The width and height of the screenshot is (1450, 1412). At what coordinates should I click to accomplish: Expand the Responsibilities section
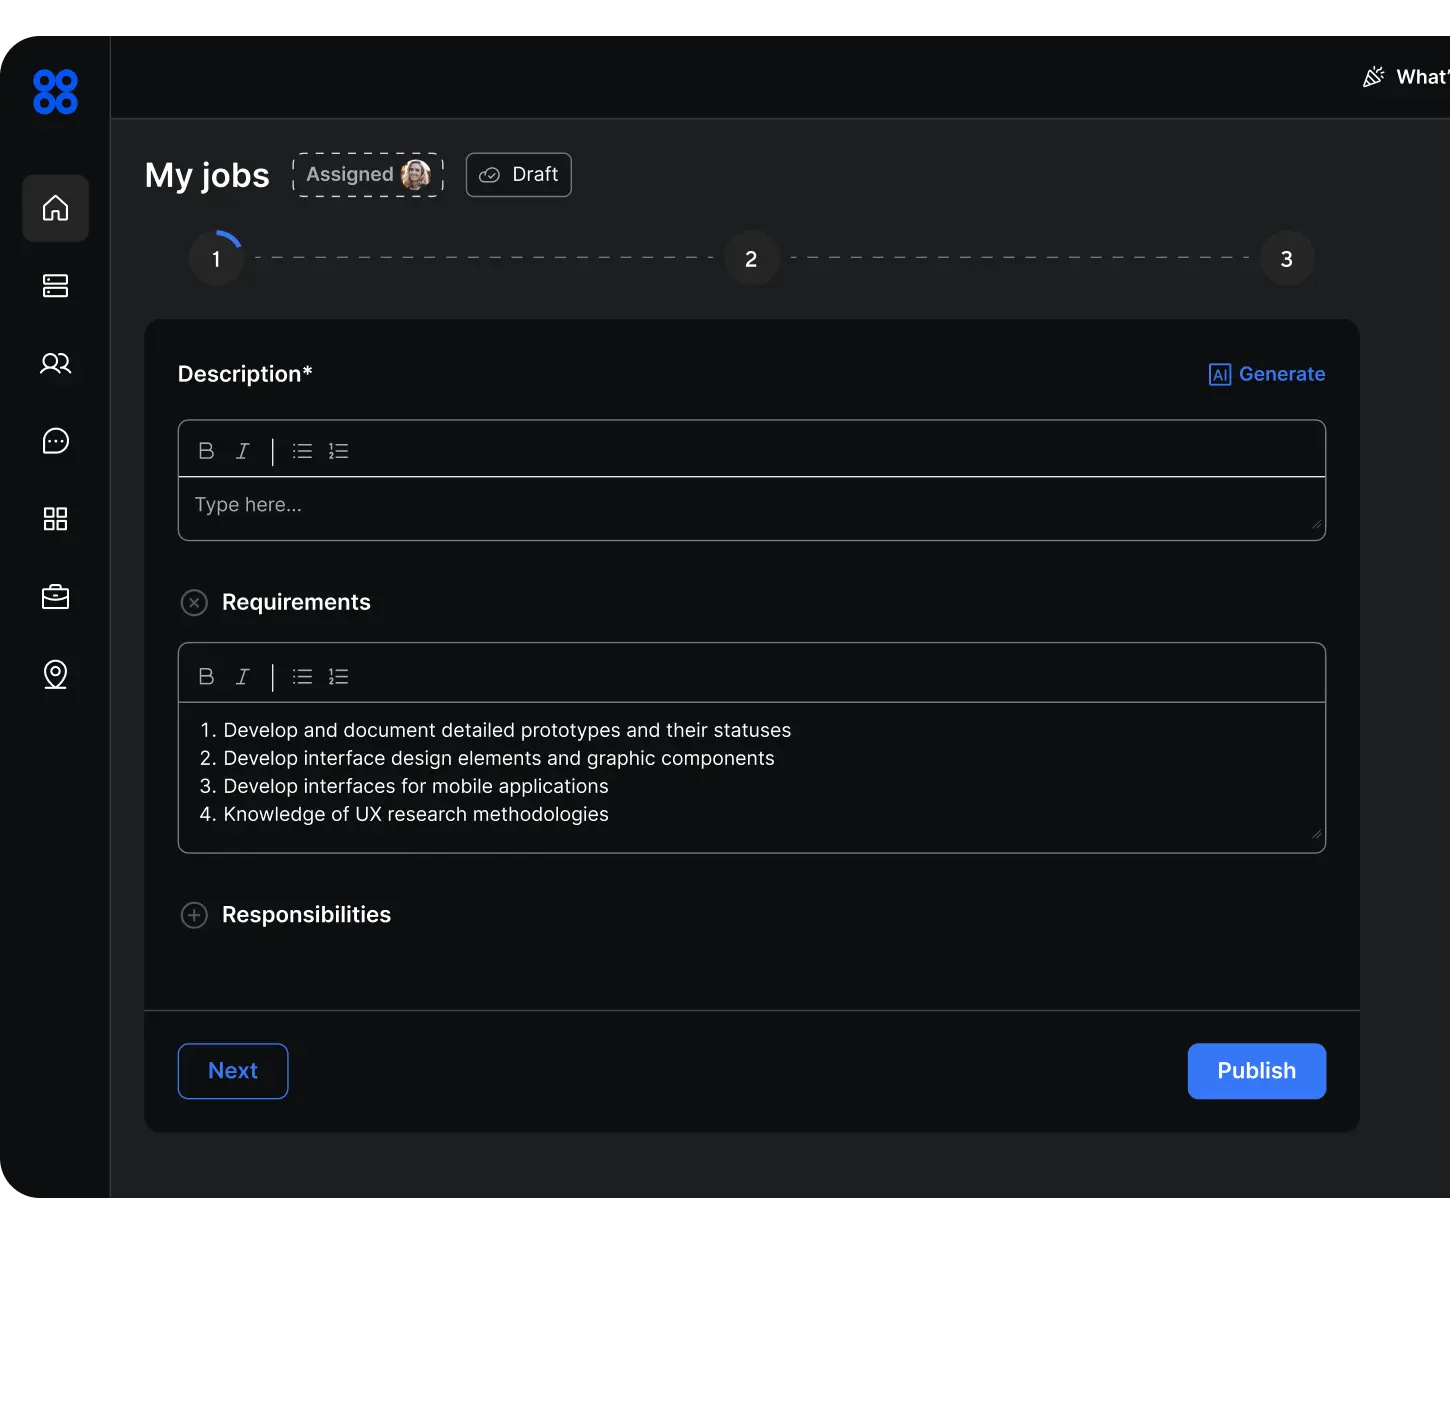[194, 915]
